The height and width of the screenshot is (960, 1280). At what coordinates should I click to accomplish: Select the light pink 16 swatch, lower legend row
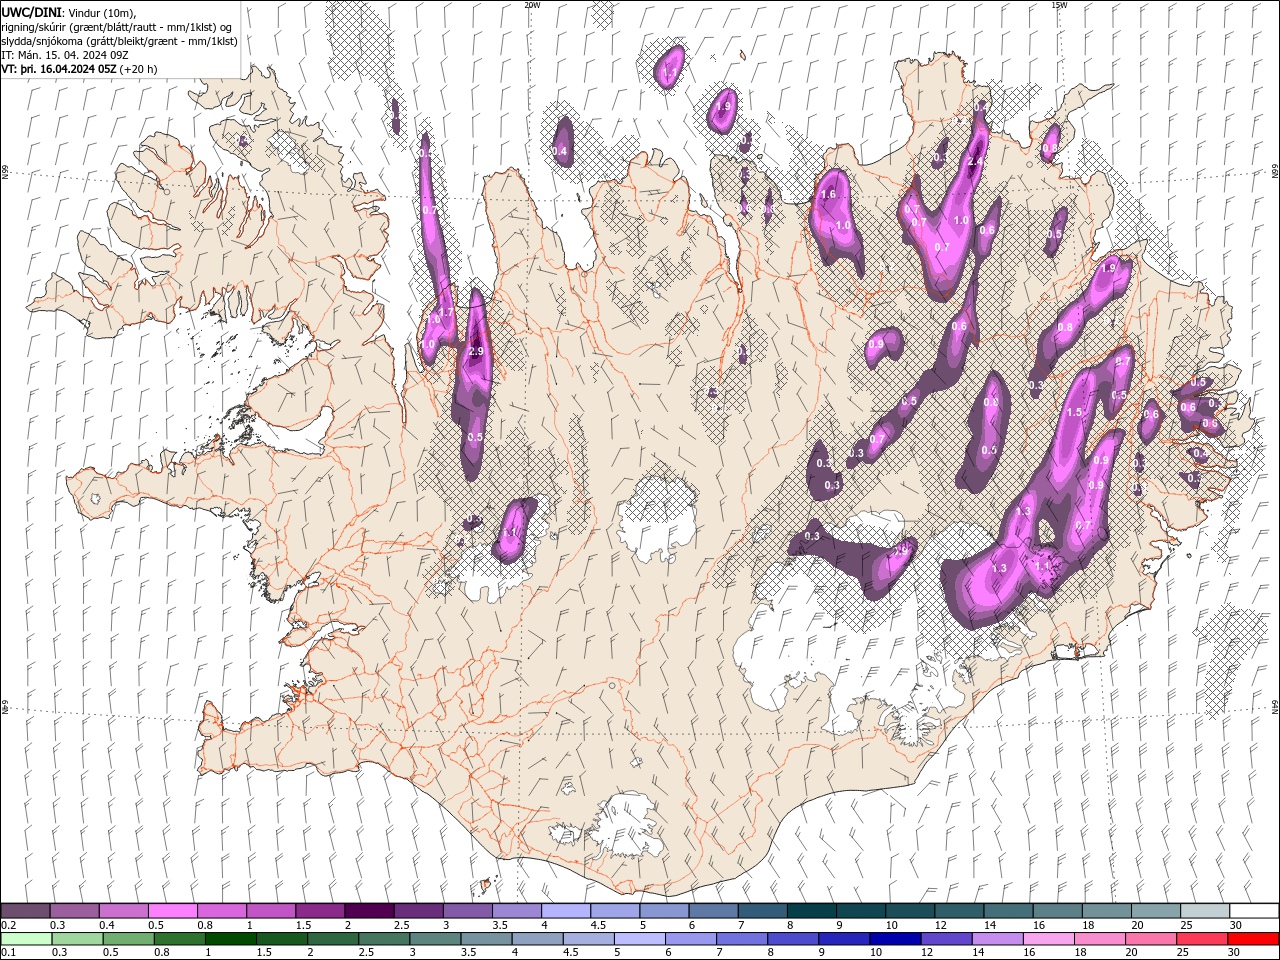click(1047, 939)
